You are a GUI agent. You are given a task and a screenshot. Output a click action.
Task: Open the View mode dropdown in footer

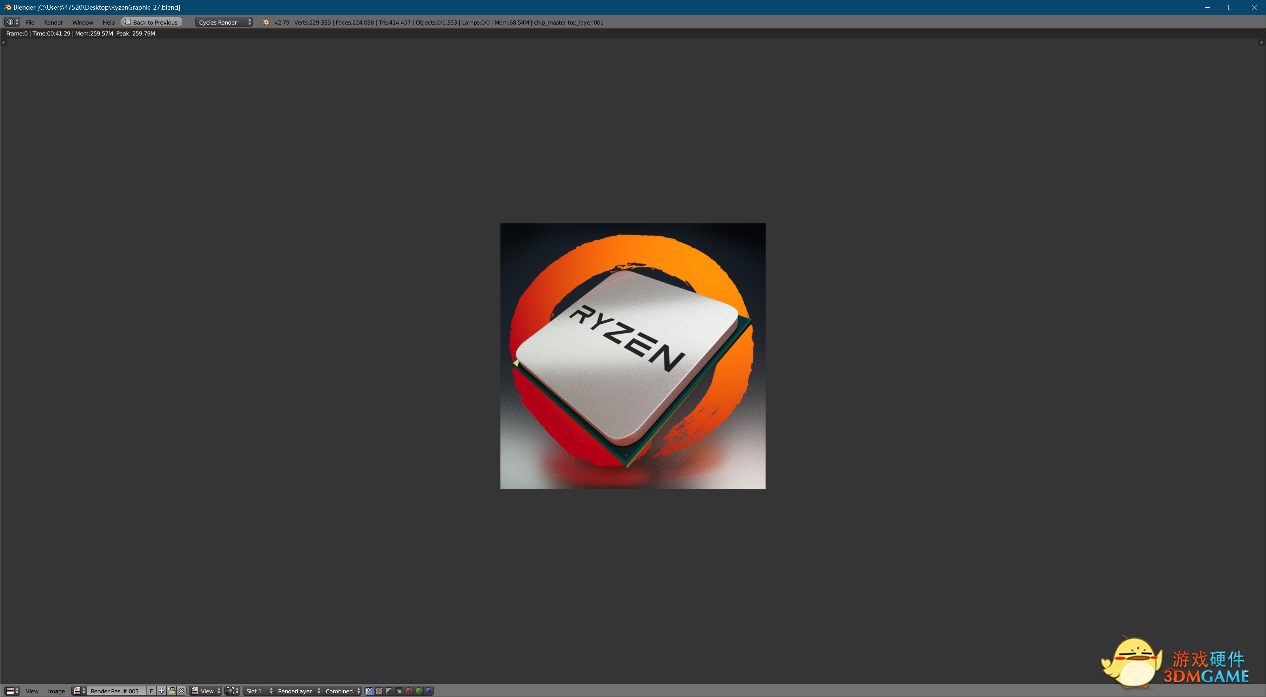pyautogui.click(x=206, y=691)
